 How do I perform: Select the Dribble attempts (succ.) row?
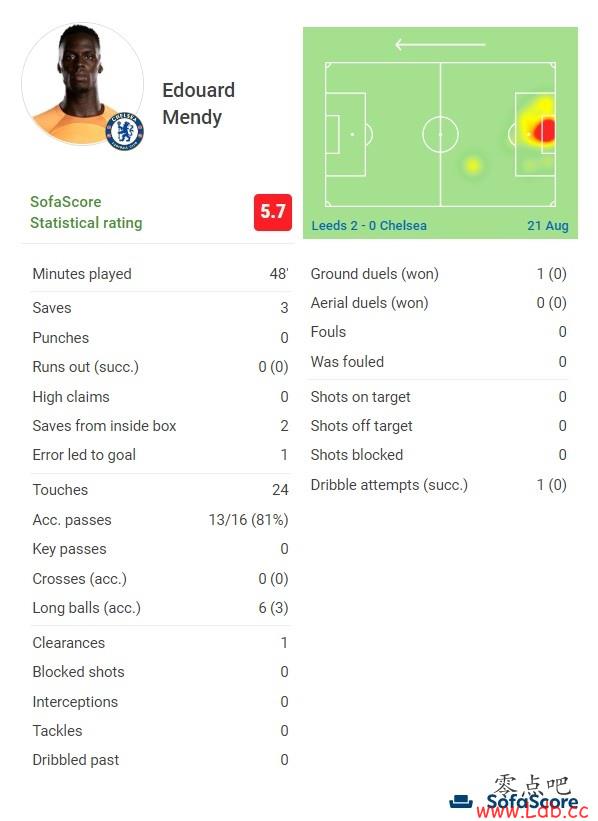pos(439,485)
